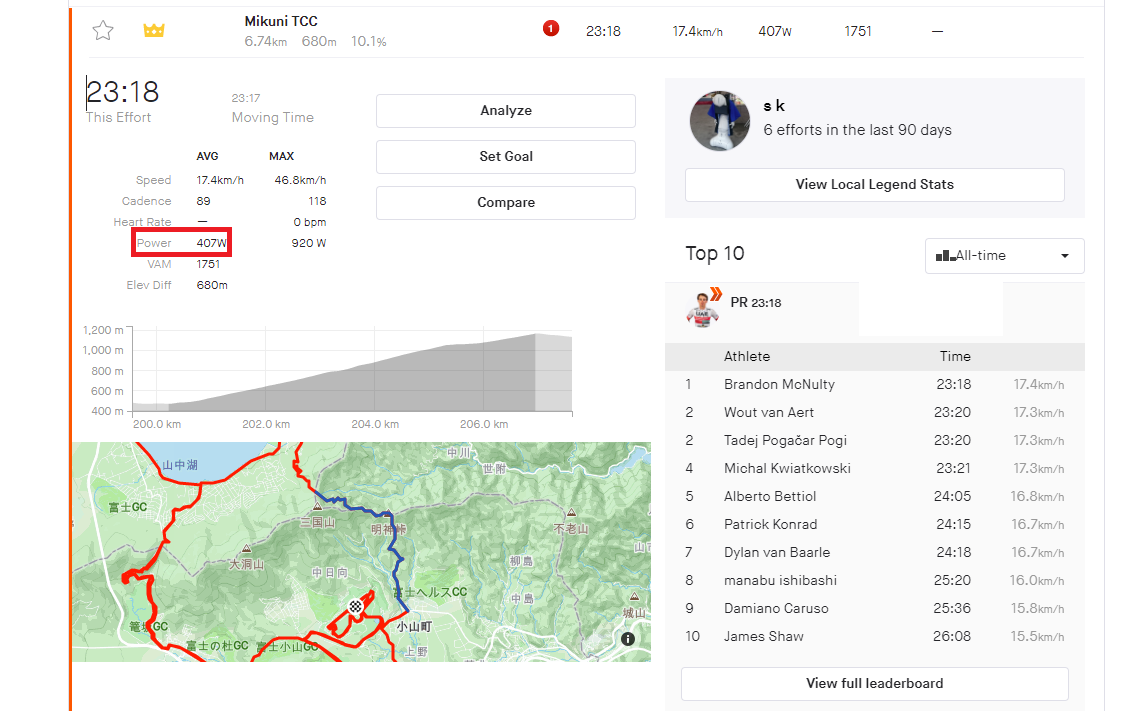The width and height of the screenshot is (1141, 711).
Task: Star the Mikuni TCC segment
Action: [103, 31]
